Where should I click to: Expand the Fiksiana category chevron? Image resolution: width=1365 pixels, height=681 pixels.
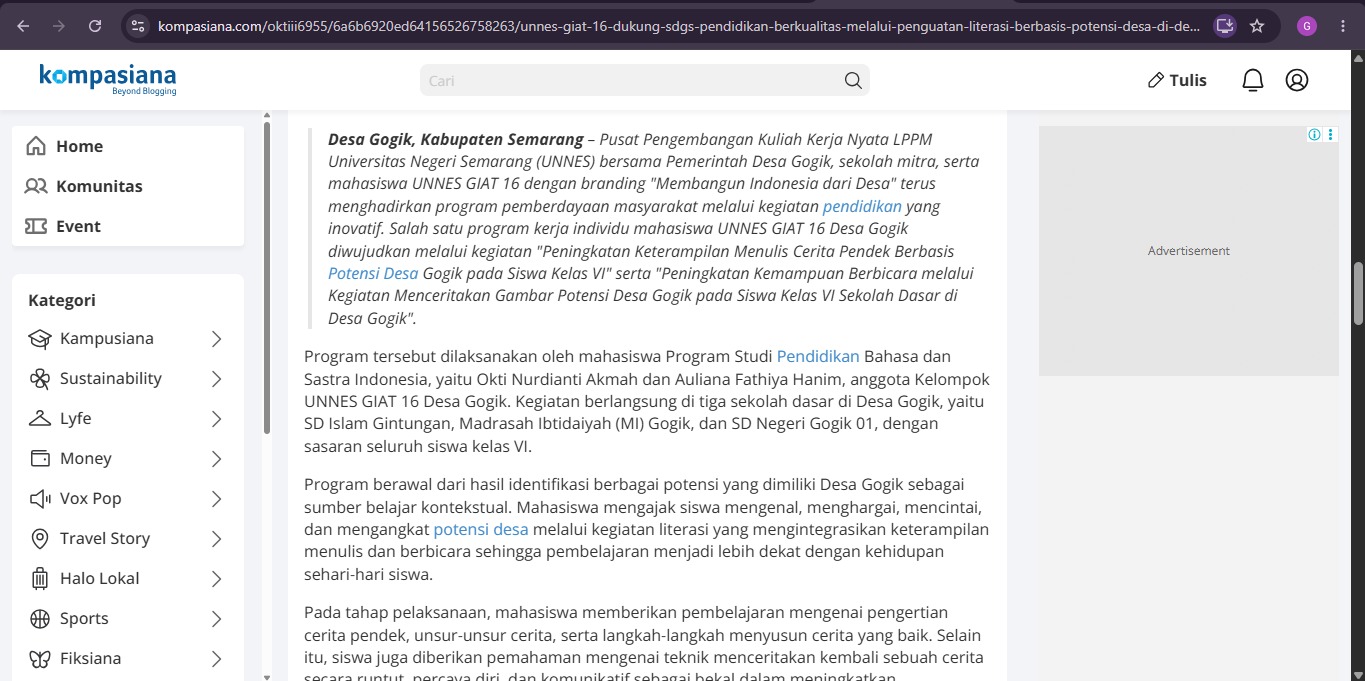pyautogui.click(x=216, y=659)
